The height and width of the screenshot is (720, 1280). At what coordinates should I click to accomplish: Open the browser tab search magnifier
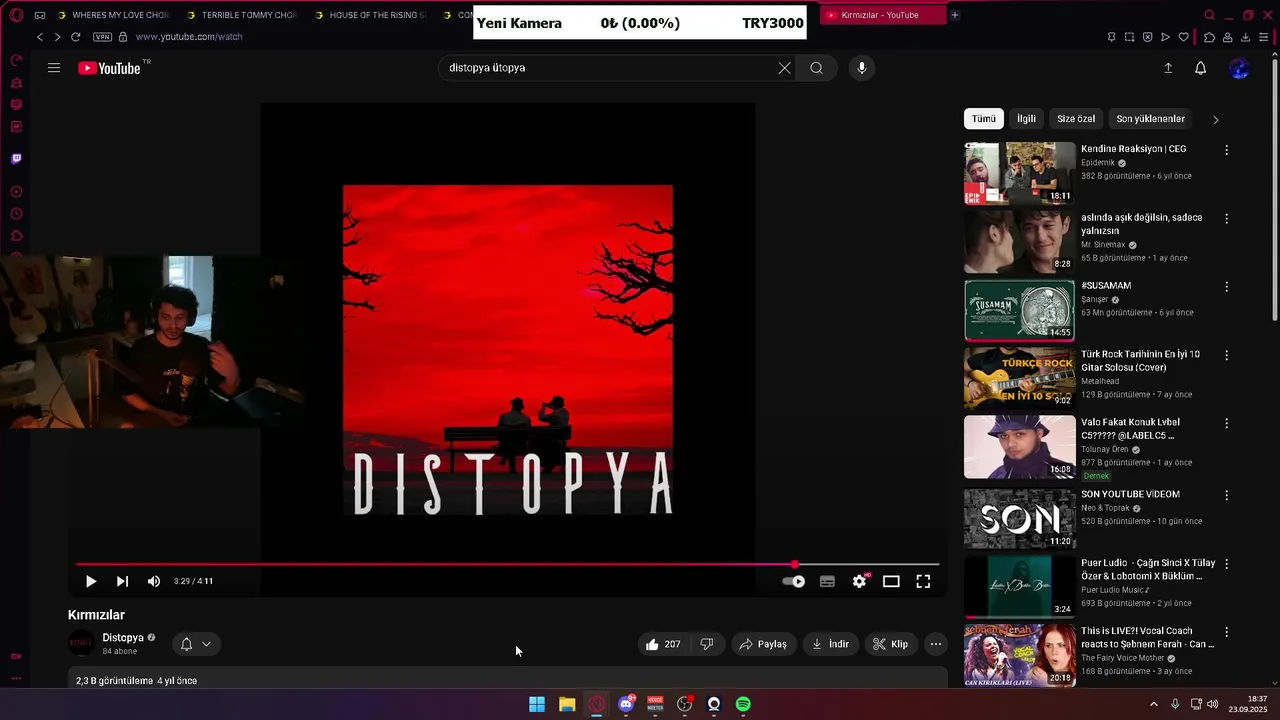[x=1209, y=15]
